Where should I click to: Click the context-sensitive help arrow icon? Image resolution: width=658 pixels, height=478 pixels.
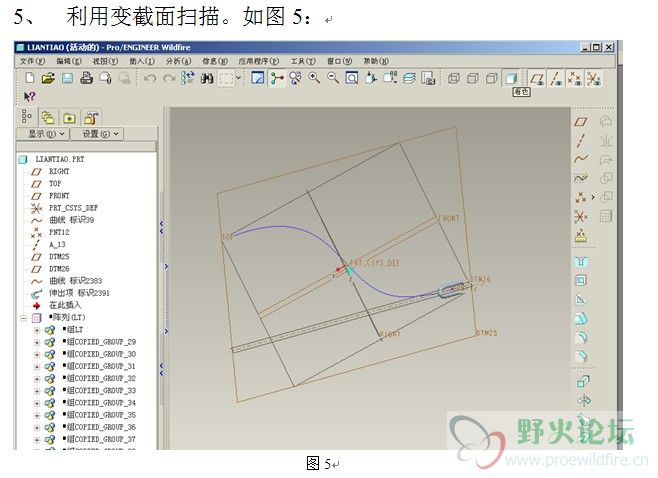coord(29,97)
